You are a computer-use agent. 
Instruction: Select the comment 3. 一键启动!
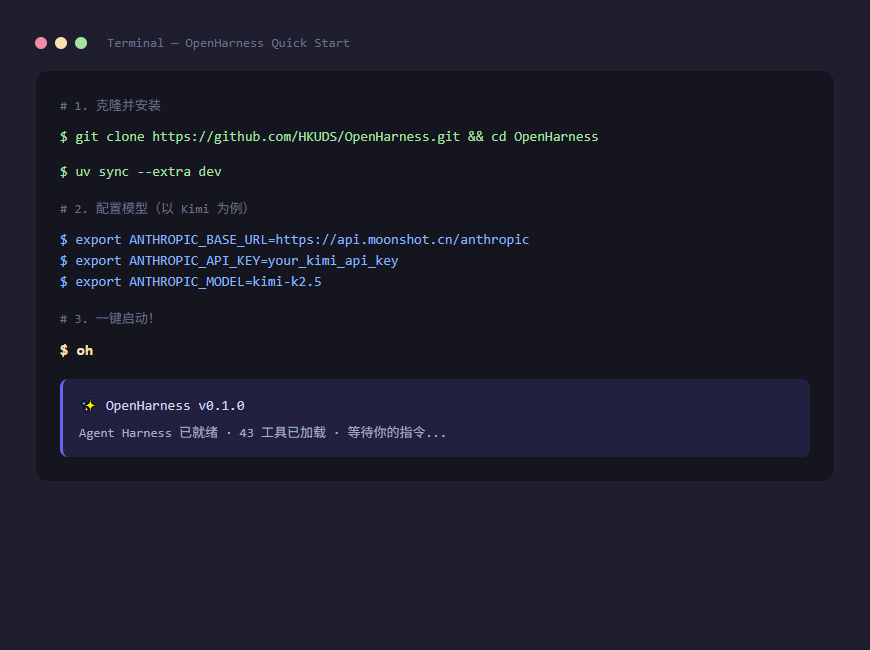(x=107, y=318)
